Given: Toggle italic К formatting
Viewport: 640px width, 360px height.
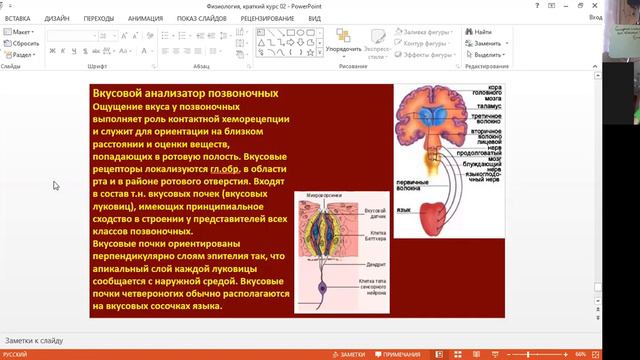Looking at the screenshot, I should coord(63,51).
